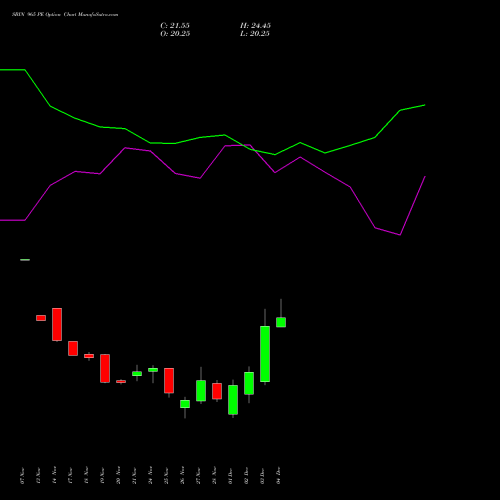Viewport: 500px width, 500px height.
Task: Select the tall red candle for 14 Nov
Action: (x=57, y=324)
